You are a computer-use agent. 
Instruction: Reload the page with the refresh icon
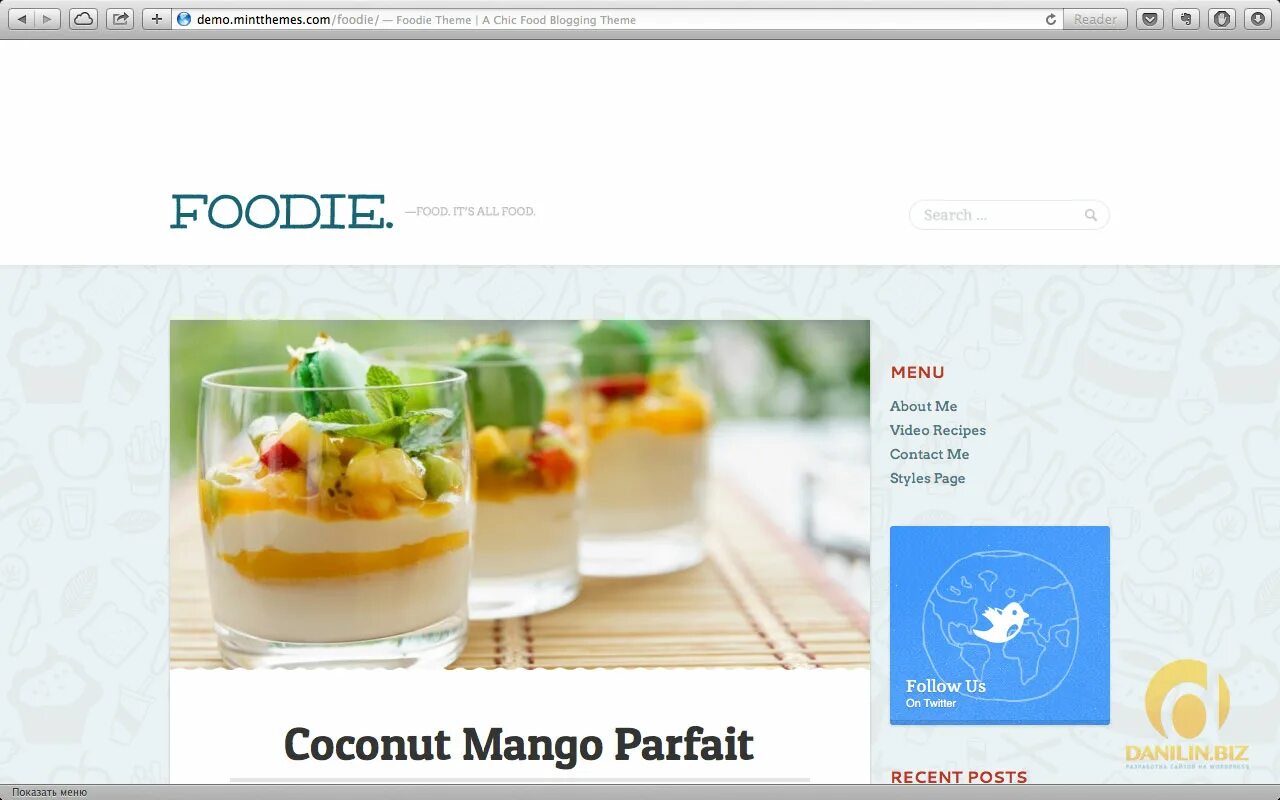point(1050,19)
